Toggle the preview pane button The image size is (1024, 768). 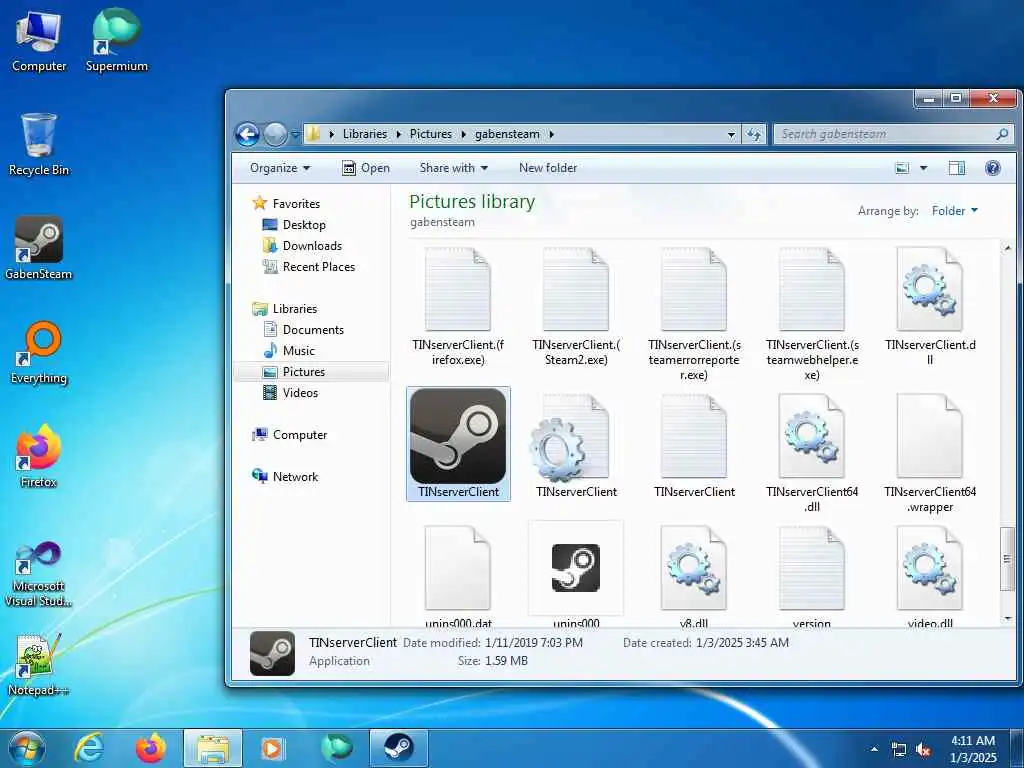(957, 168)
